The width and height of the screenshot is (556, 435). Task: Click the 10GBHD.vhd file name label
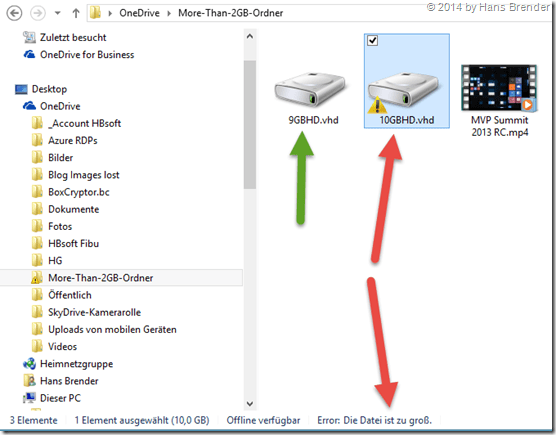tap(407, 120)
